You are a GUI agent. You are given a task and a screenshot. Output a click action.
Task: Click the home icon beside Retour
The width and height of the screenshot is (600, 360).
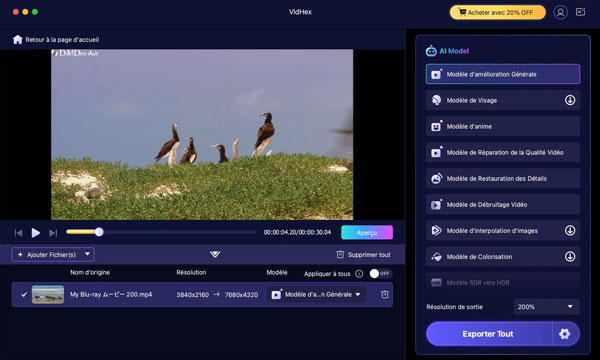pos(18,39)
